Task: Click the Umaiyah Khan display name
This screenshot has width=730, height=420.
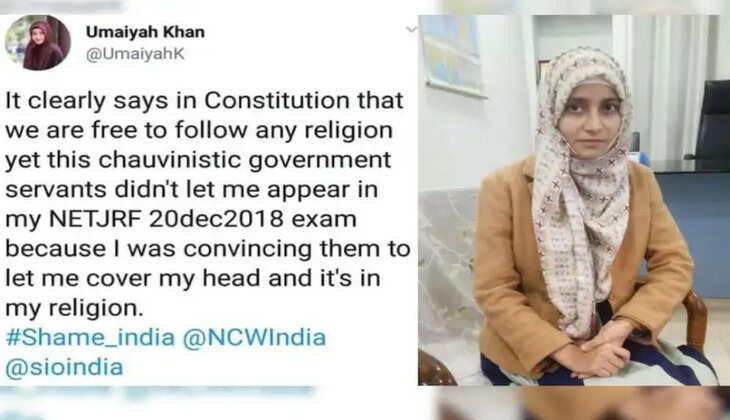Action: tap(145, 32)
